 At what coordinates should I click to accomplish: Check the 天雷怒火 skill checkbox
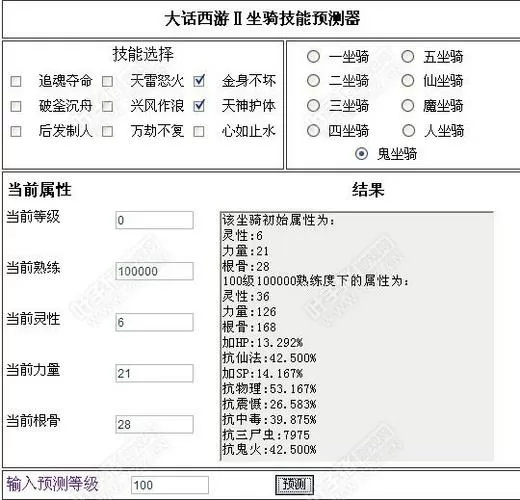pyautogui.click(x=107, y=81)
